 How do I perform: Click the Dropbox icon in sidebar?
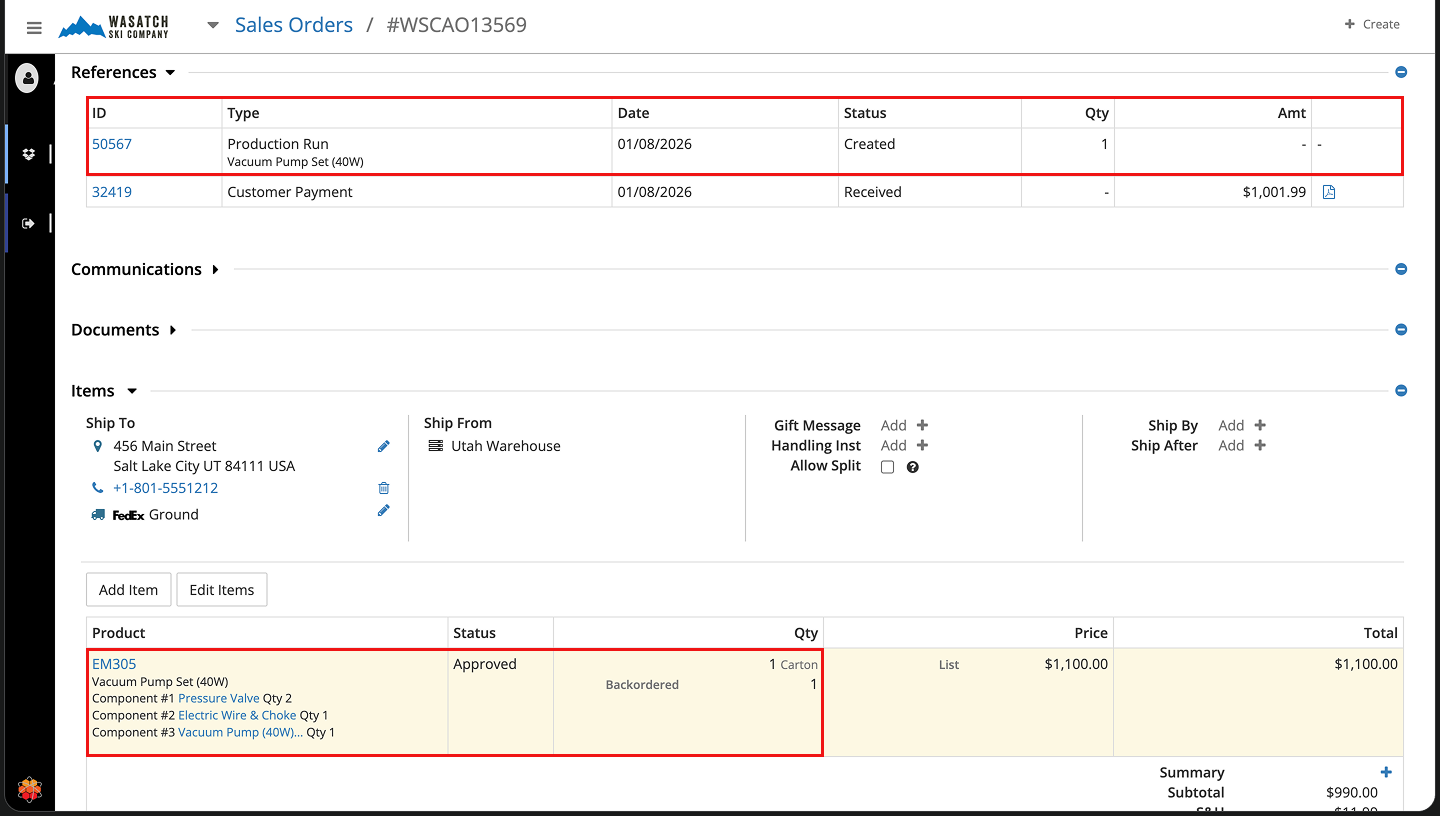coord(28,154)
